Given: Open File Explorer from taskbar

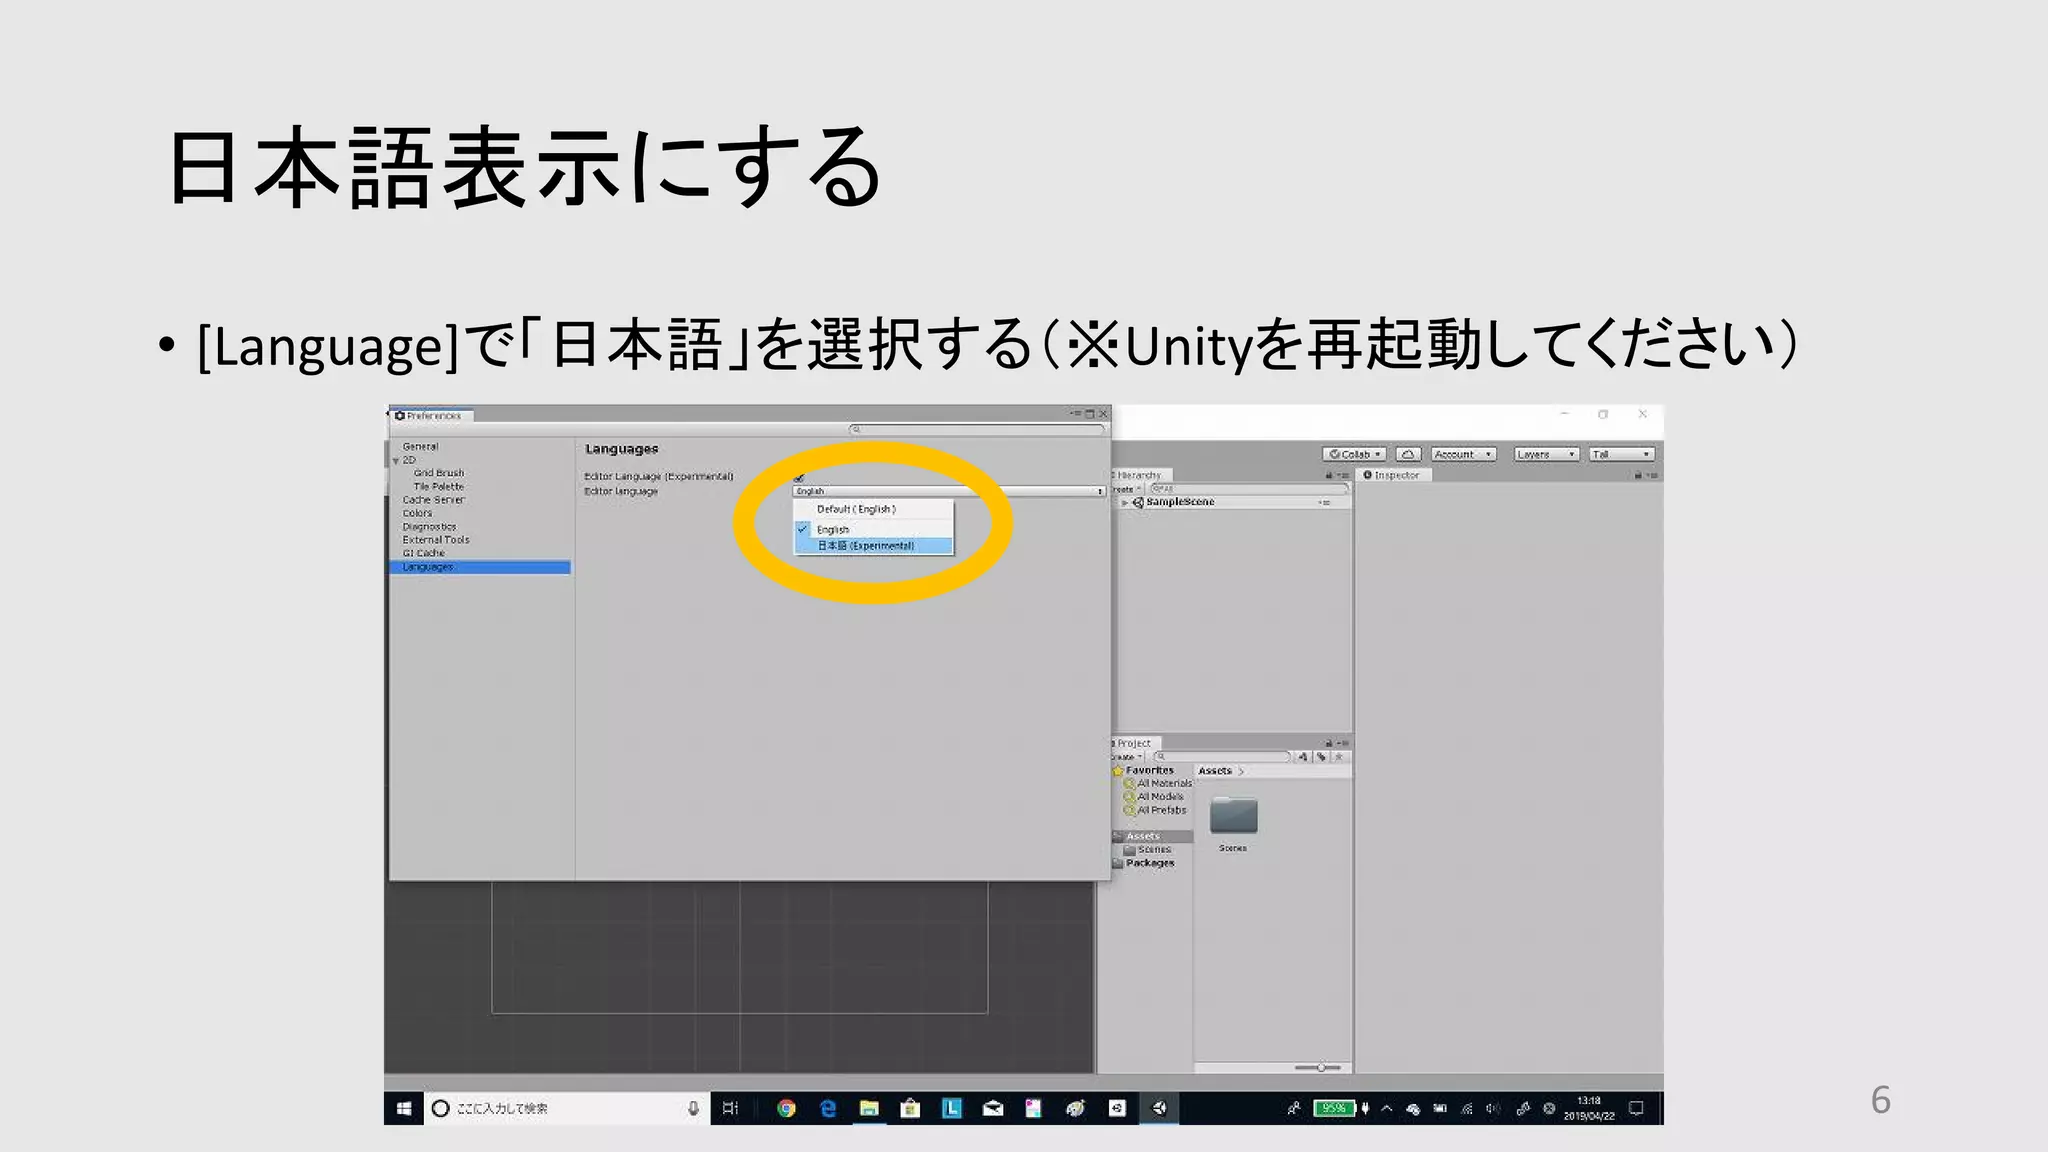Looking at the screenshot, I should point(869,1108).
